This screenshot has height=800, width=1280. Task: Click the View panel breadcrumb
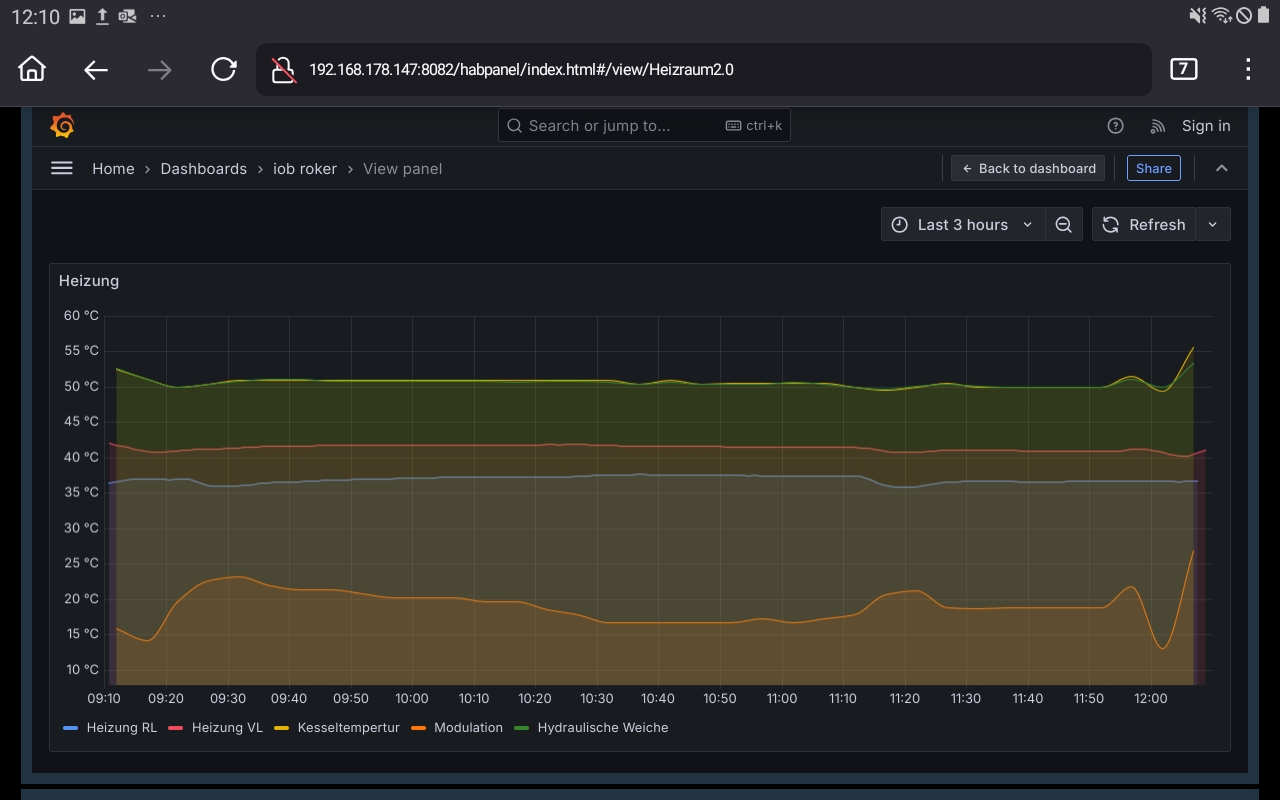(x=402, y=168)
